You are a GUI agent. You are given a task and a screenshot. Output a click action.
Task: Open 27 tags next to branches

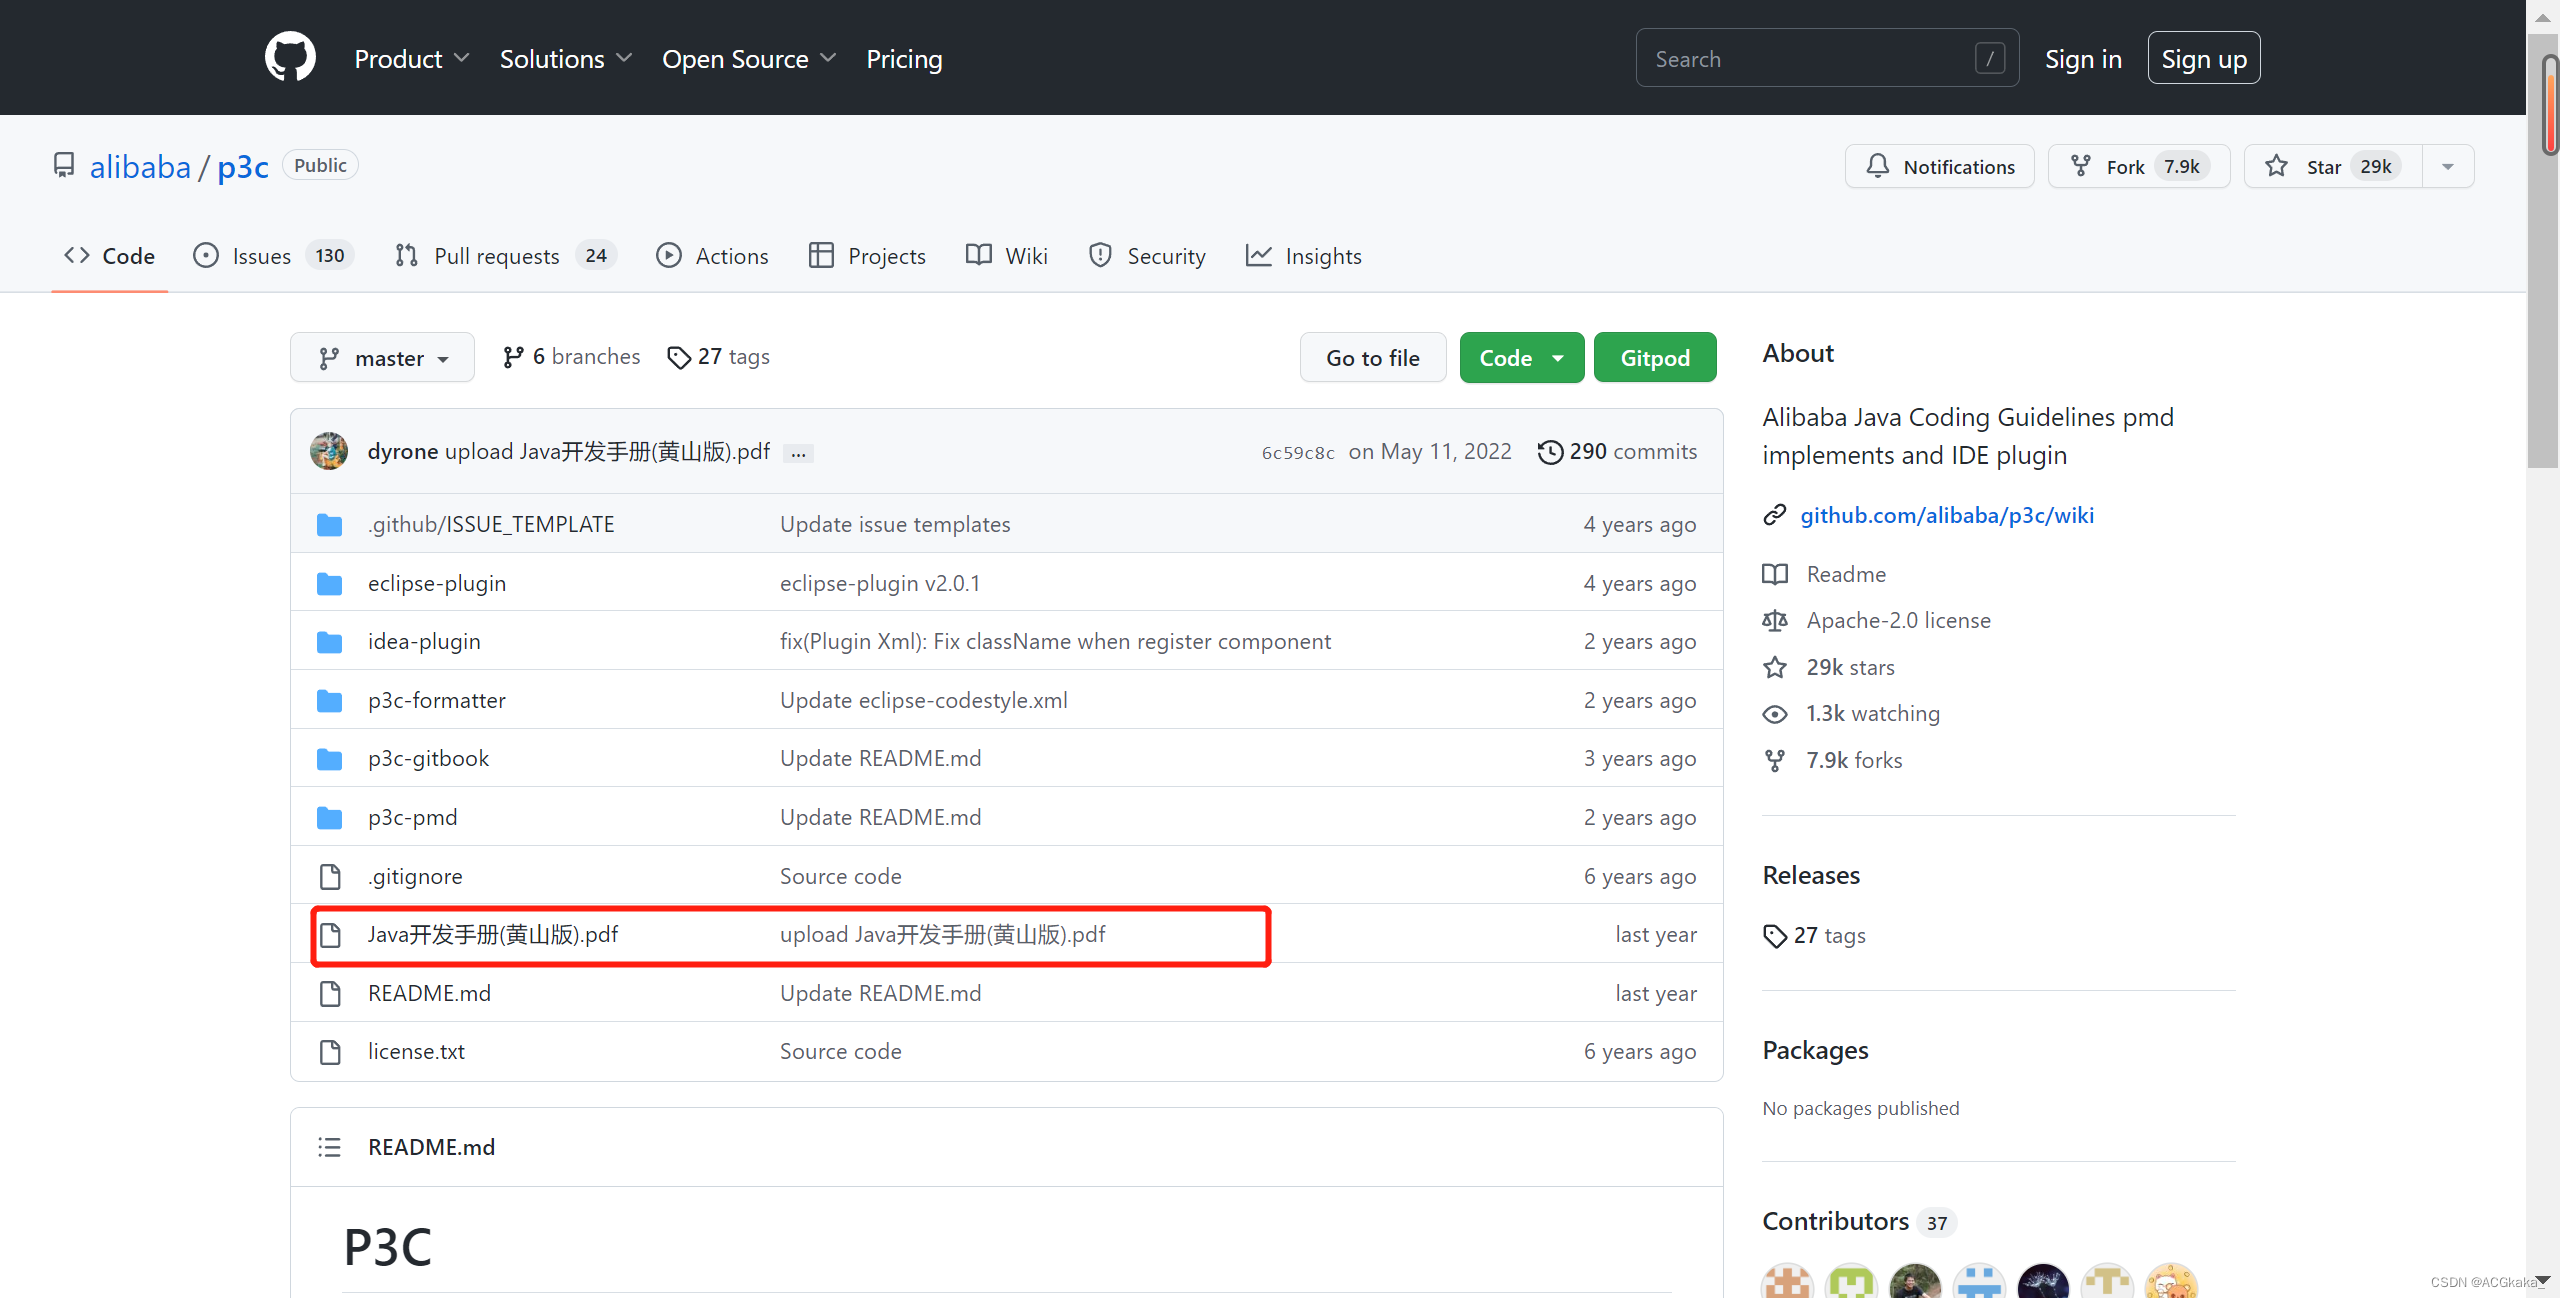(719, 357)
